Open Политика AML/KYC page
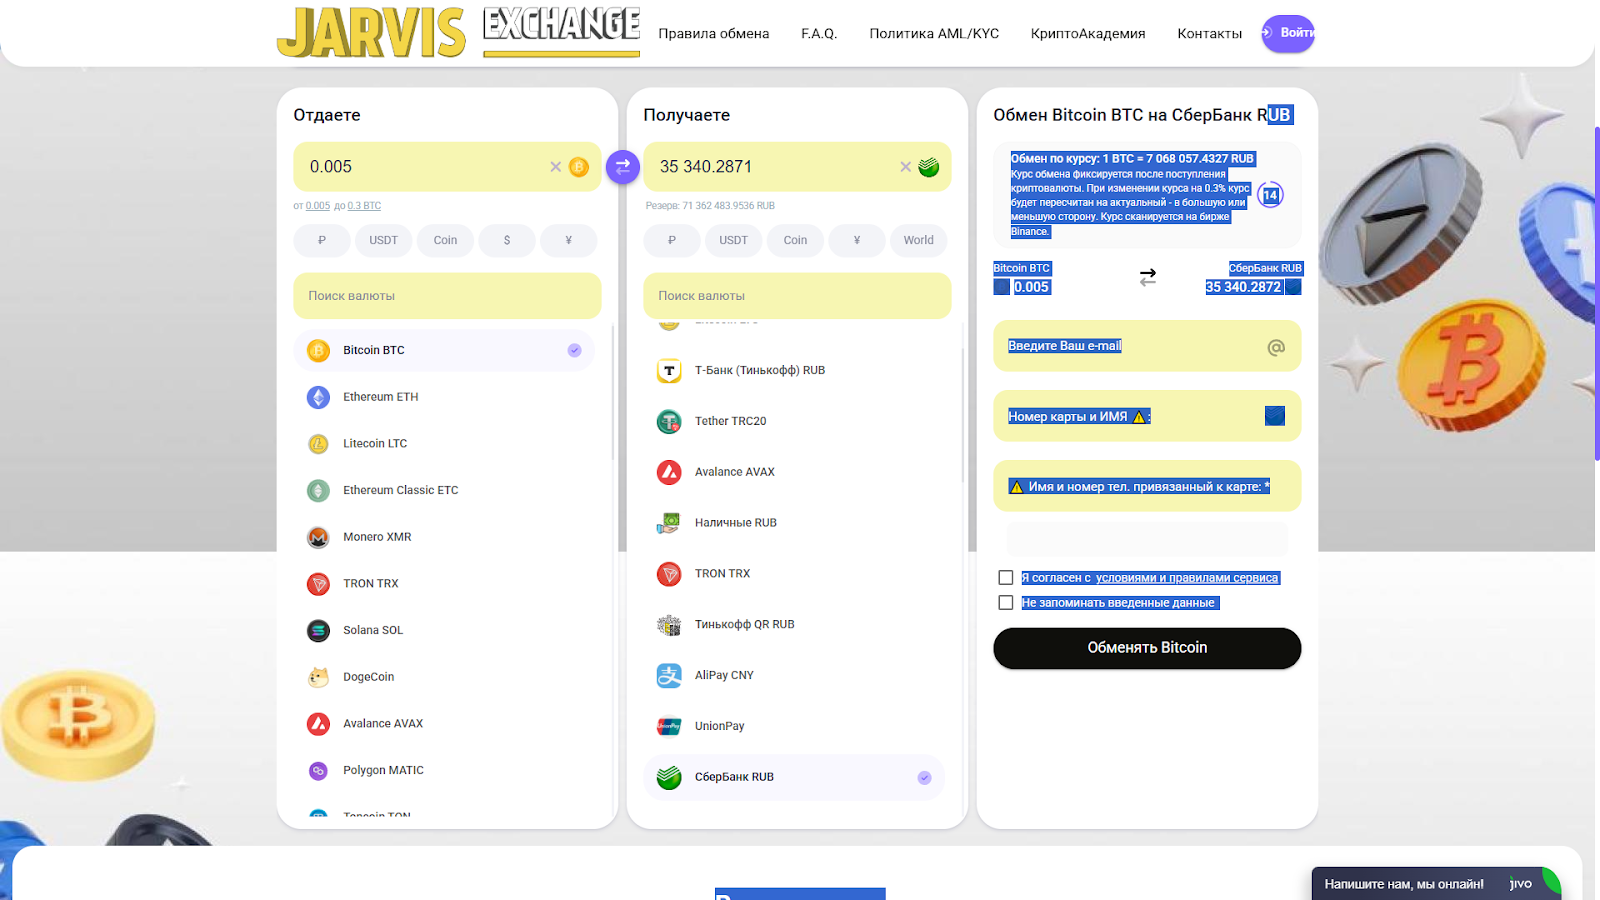1600x900 pixels. click(x=934, y=33)
